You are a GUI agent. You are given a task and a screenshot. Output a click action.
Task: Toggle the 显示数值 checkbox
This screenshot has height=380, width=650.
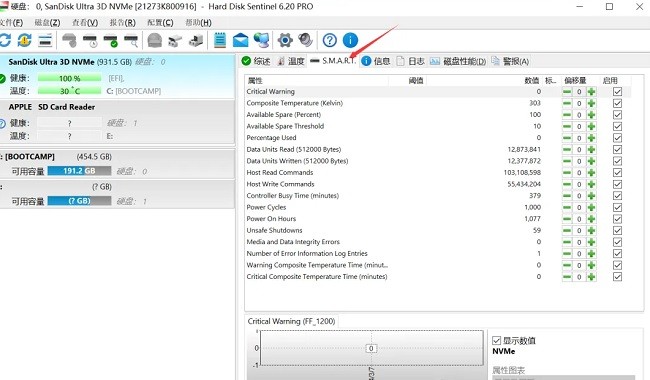point(496,341)
